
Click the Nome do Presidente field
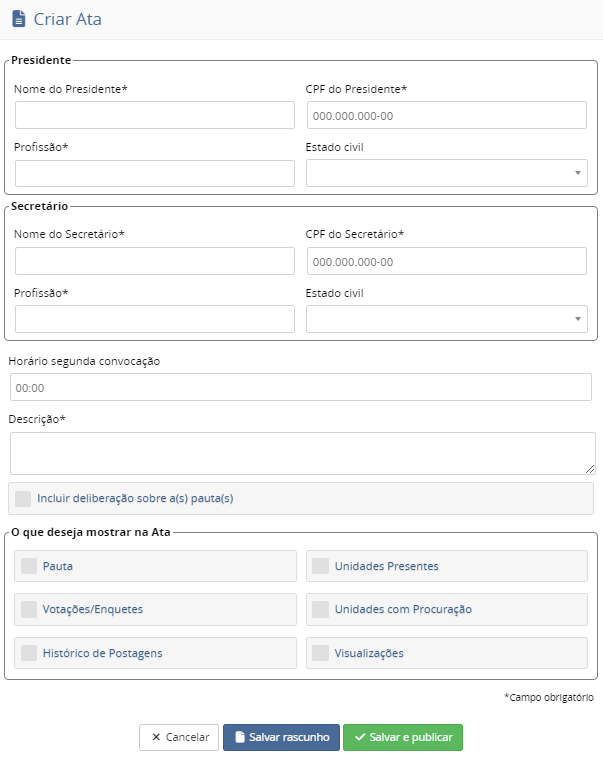tap(155, 115)
